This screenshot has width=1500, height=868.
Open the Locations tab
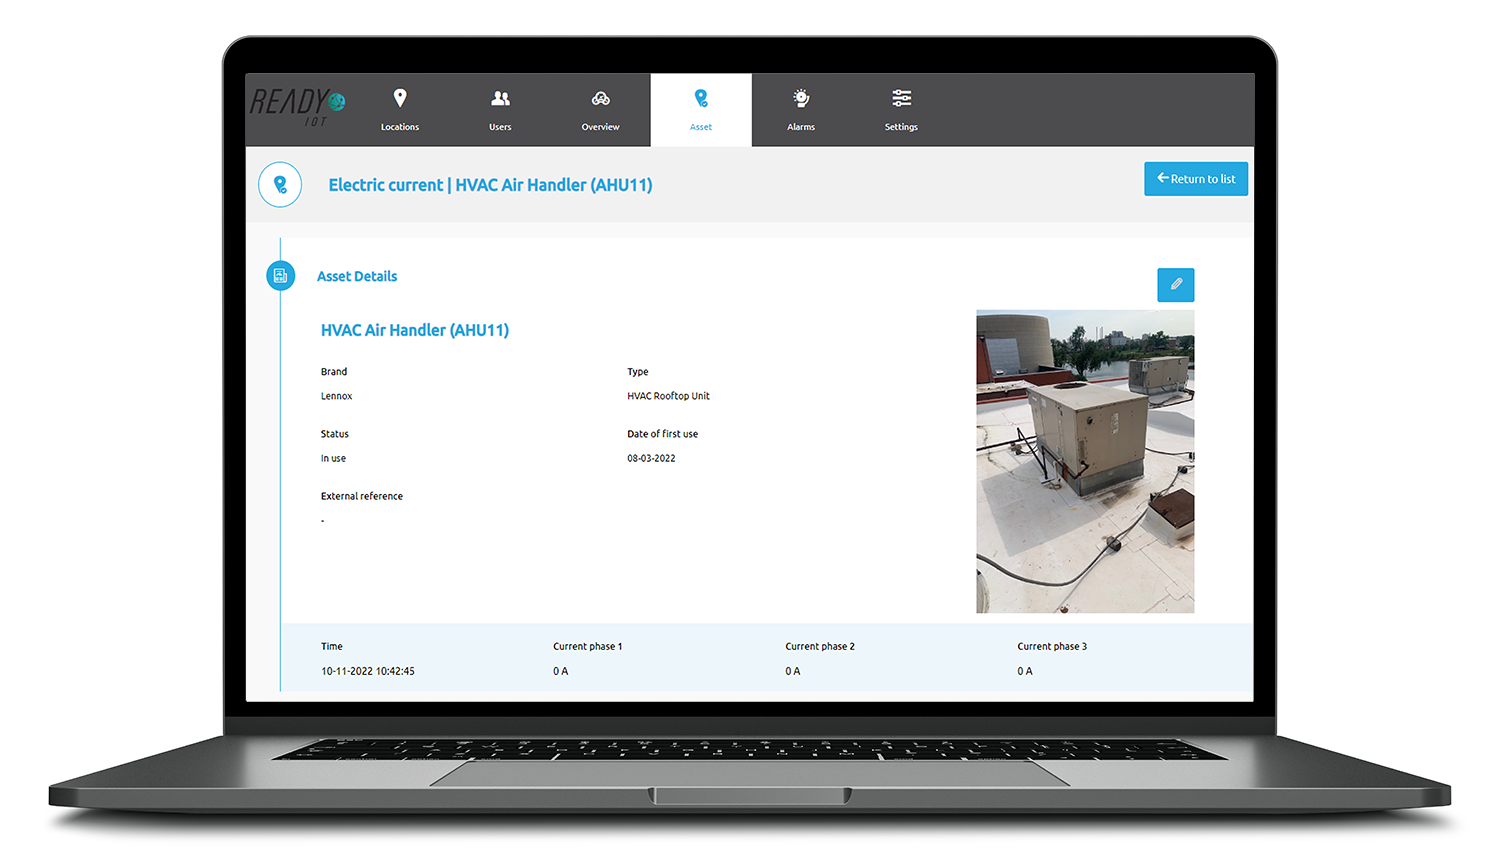coord(400,110)
